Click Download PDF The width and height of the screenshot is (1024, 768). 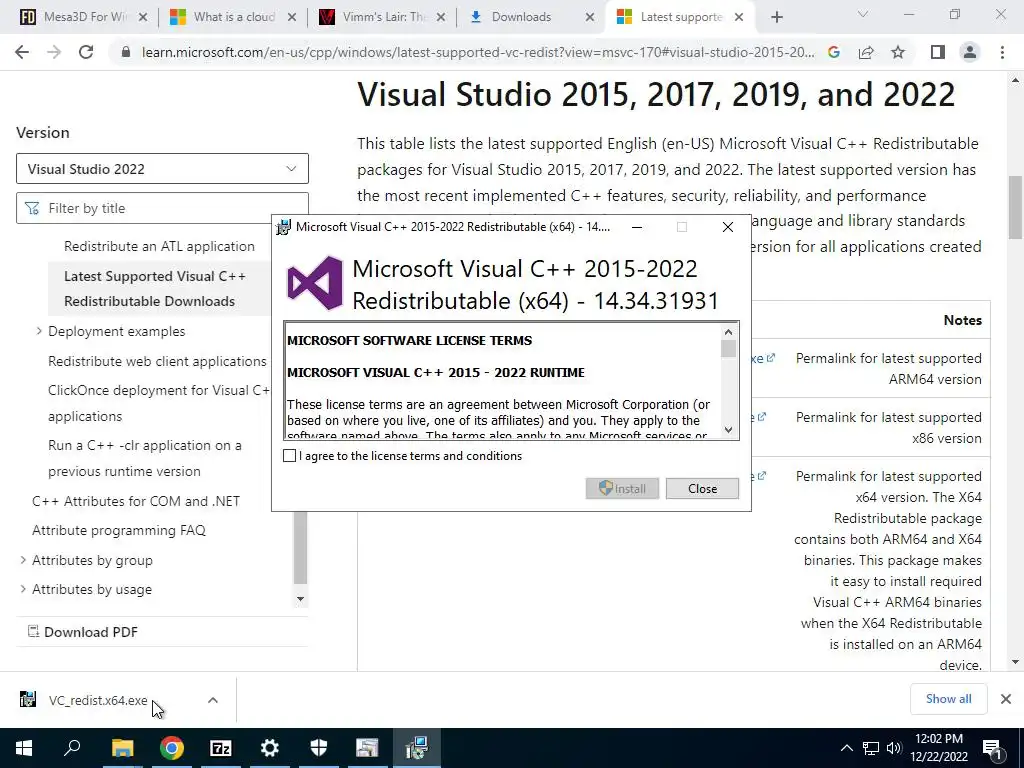point(82,632)
